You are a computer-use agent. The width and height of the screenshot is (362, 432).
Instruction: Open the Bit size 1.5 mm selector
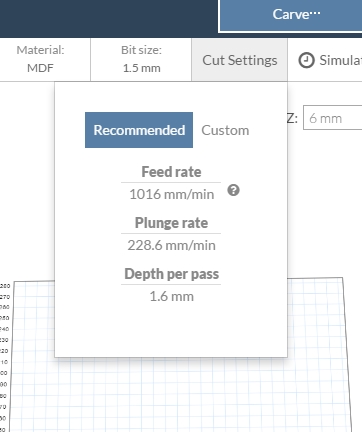click(141, 59)
